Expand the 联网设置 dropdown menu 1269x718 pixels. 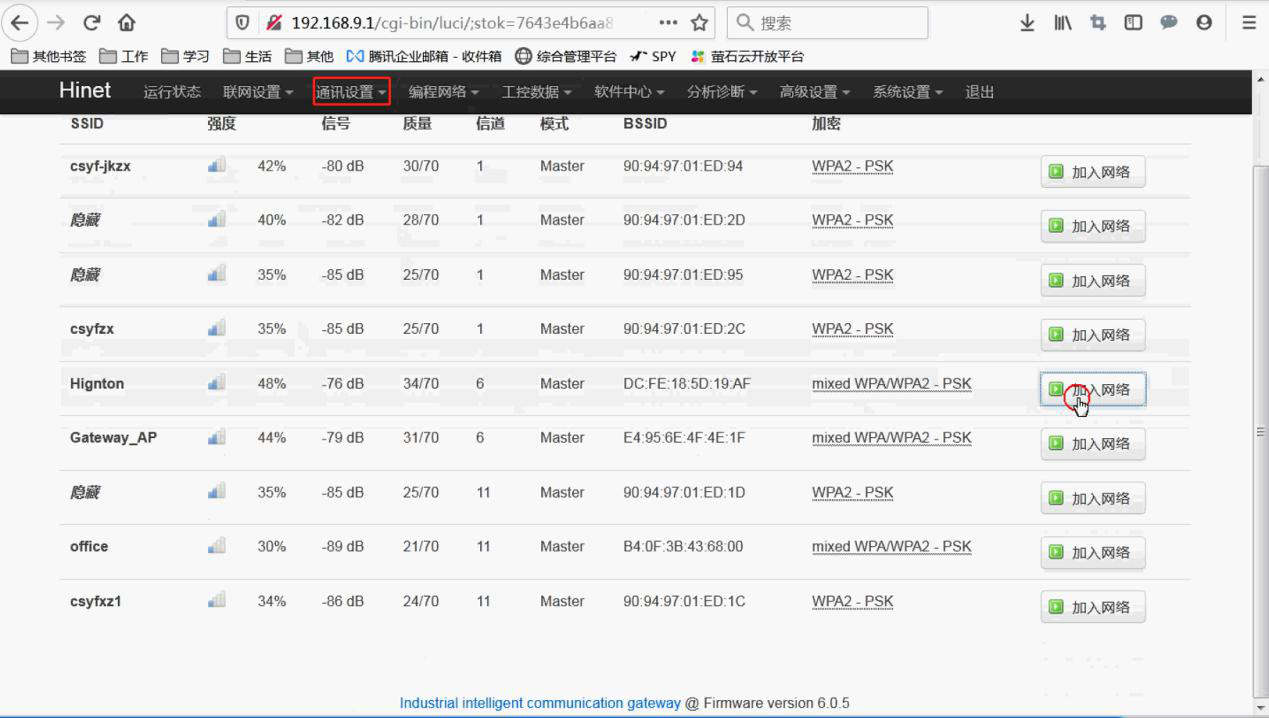(x=258, y=92)
